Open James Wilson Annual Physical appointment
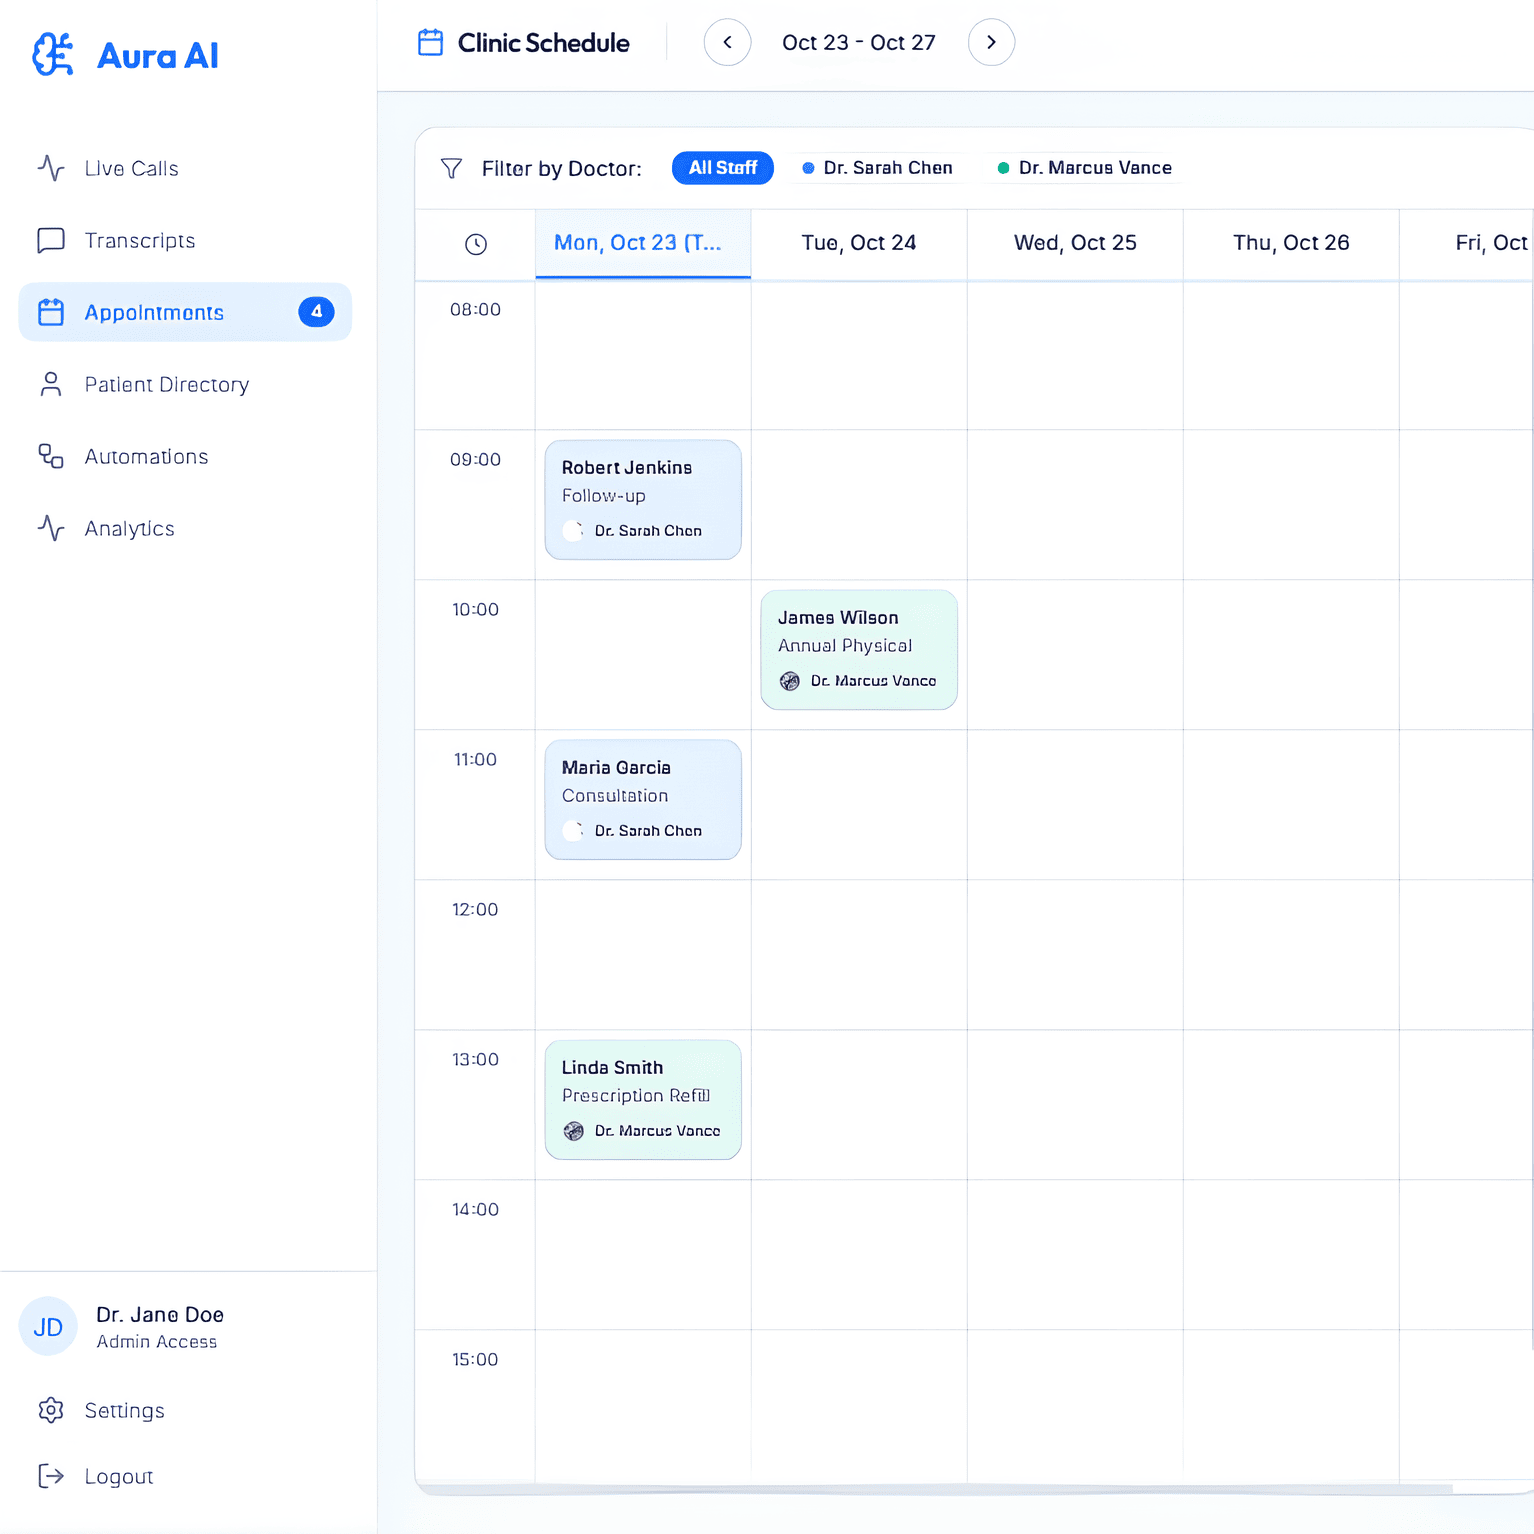The height and width of the screenshot is (1534, 1534). click(x=858, y=649)
